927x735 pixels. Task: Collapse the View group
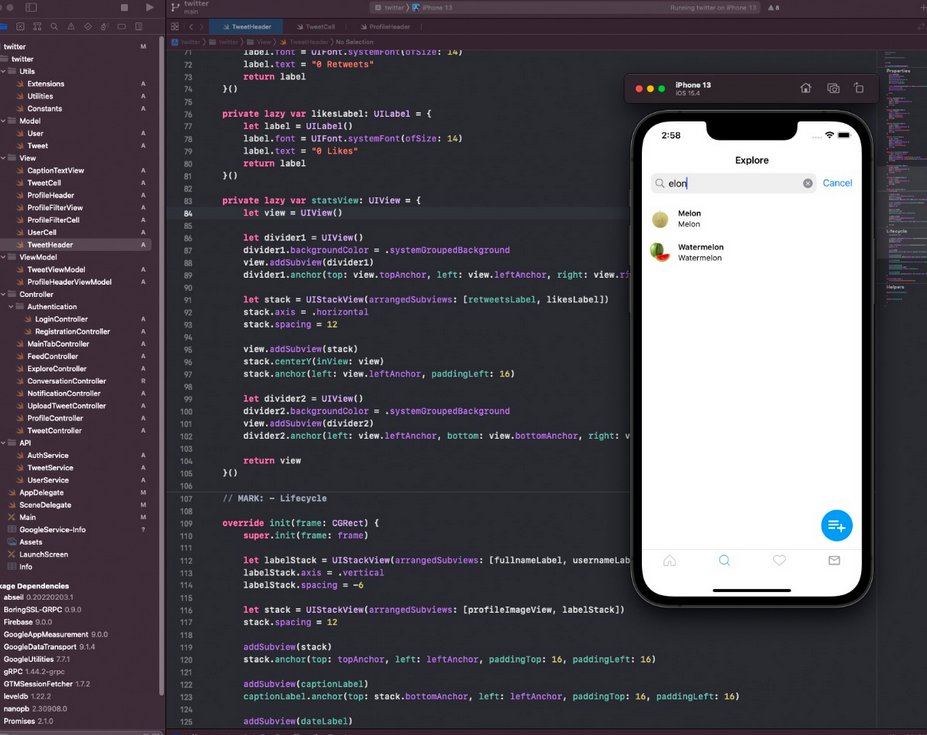pos(4,158)
